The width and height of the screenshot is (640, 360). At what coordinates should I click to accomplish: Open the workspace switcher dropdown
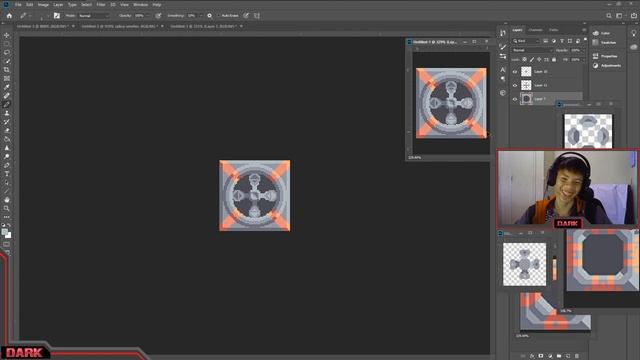[x=620, y=16]
